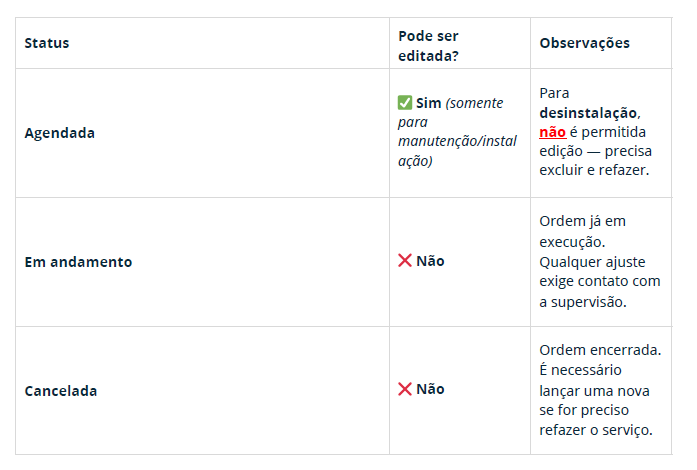
Task: Click the "Ordem já em execução" text
Action: (x=582, y=231)
